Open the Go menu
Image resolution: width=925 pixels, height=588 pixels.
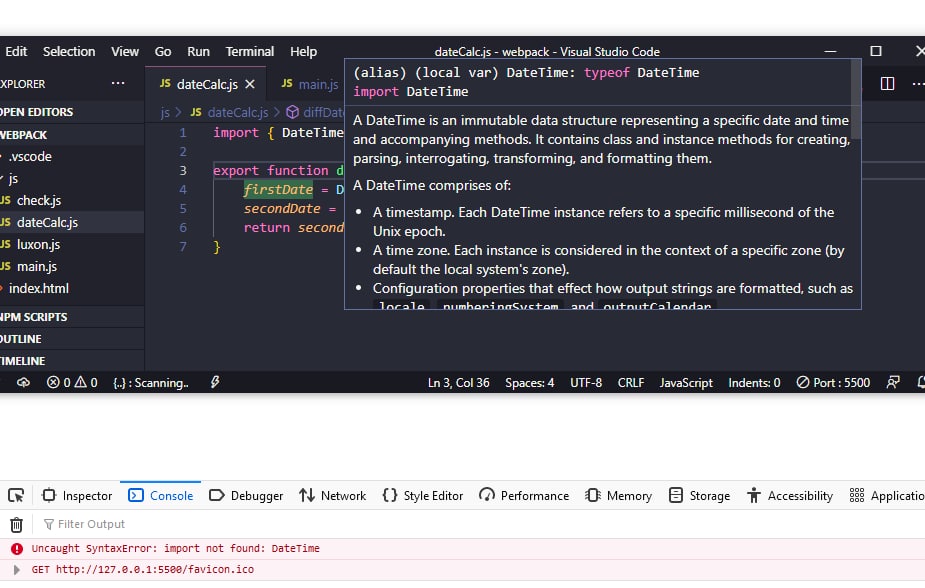click(163, 51)
